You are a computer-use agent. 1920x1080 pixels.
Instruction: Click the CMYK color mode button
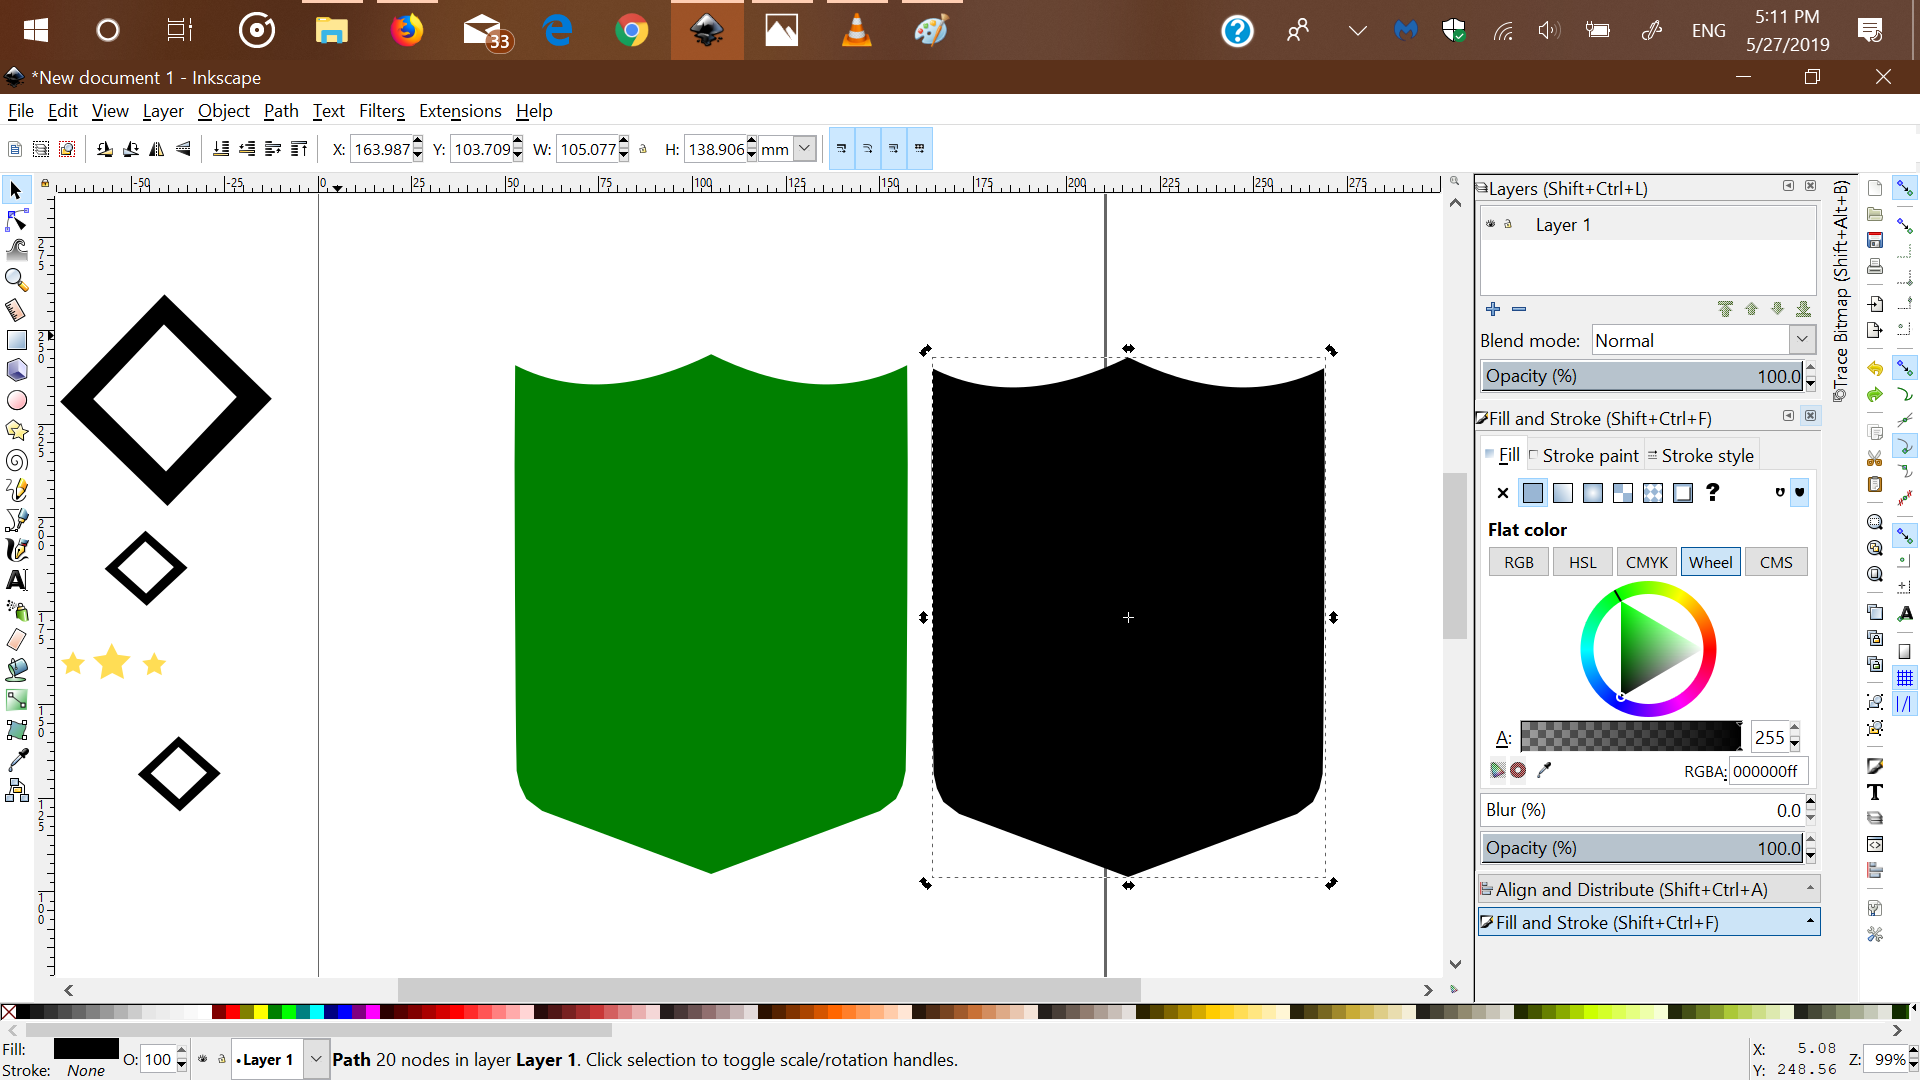click(x=1646, y=562)
